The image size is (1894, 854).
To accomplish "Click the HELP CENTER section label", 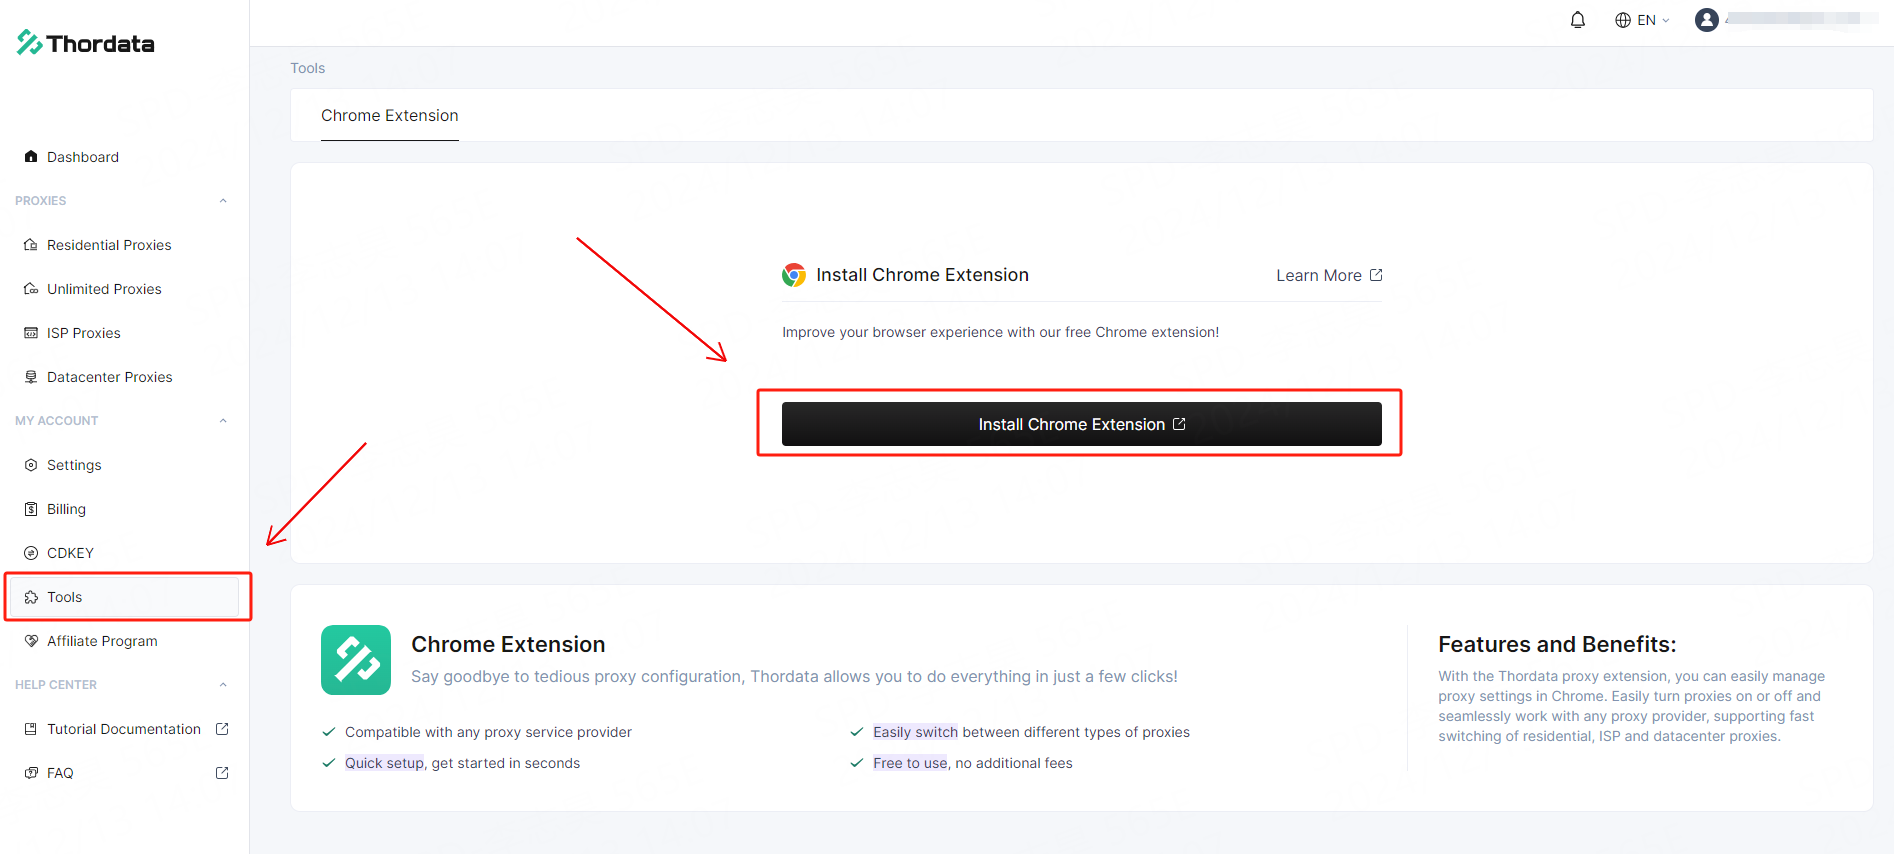I will click(x=56, y=685).
